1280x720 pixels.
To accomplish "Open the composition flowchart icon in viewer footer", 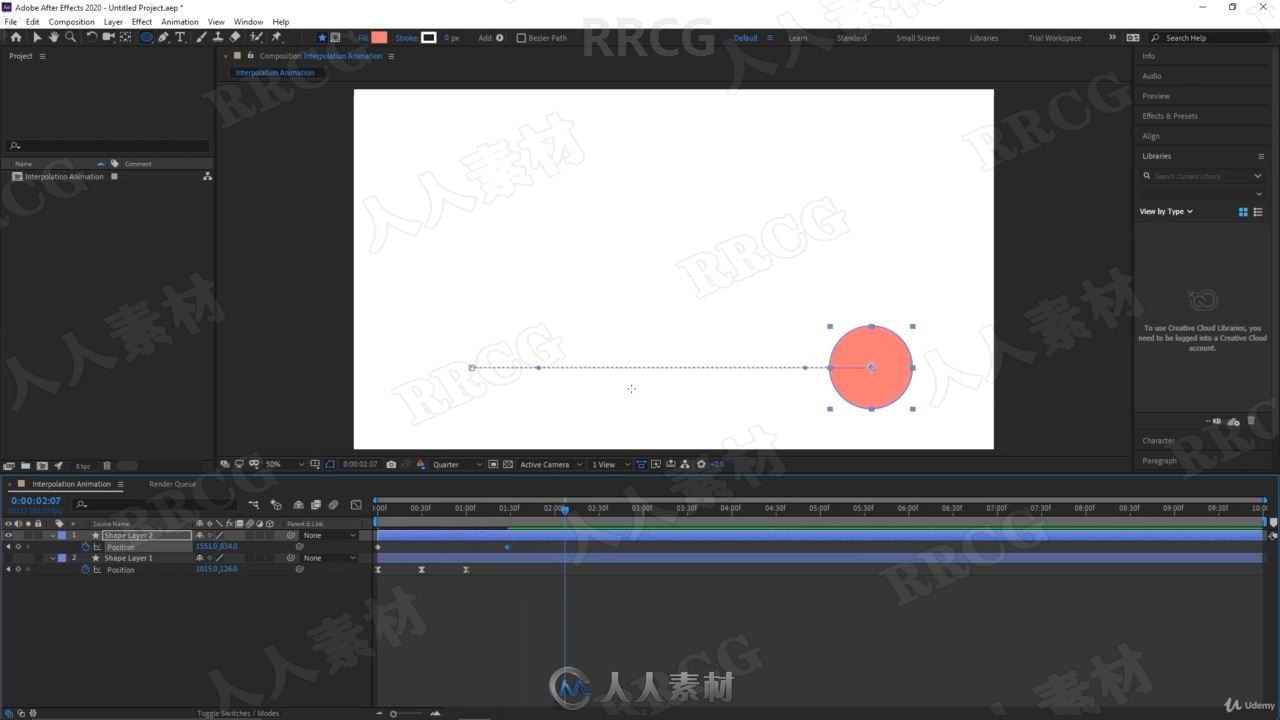I will pos(685,464).
